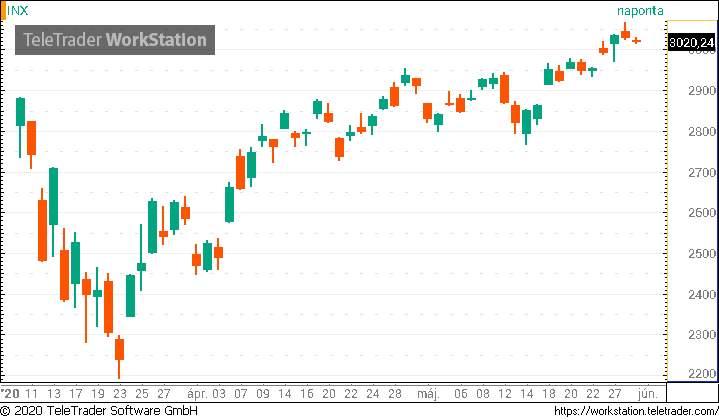719x420 pixels.
Task: Click the ápr. month label on date axis
Action: coord(197,394)
